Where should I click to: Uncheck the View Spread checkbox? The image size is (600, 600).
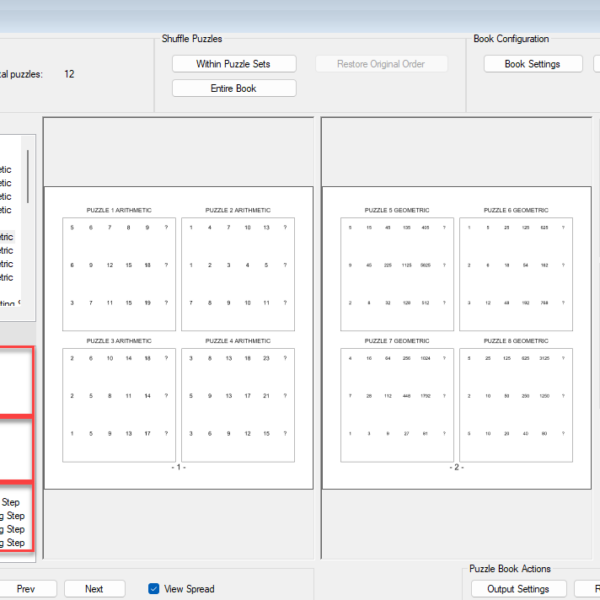153,589
